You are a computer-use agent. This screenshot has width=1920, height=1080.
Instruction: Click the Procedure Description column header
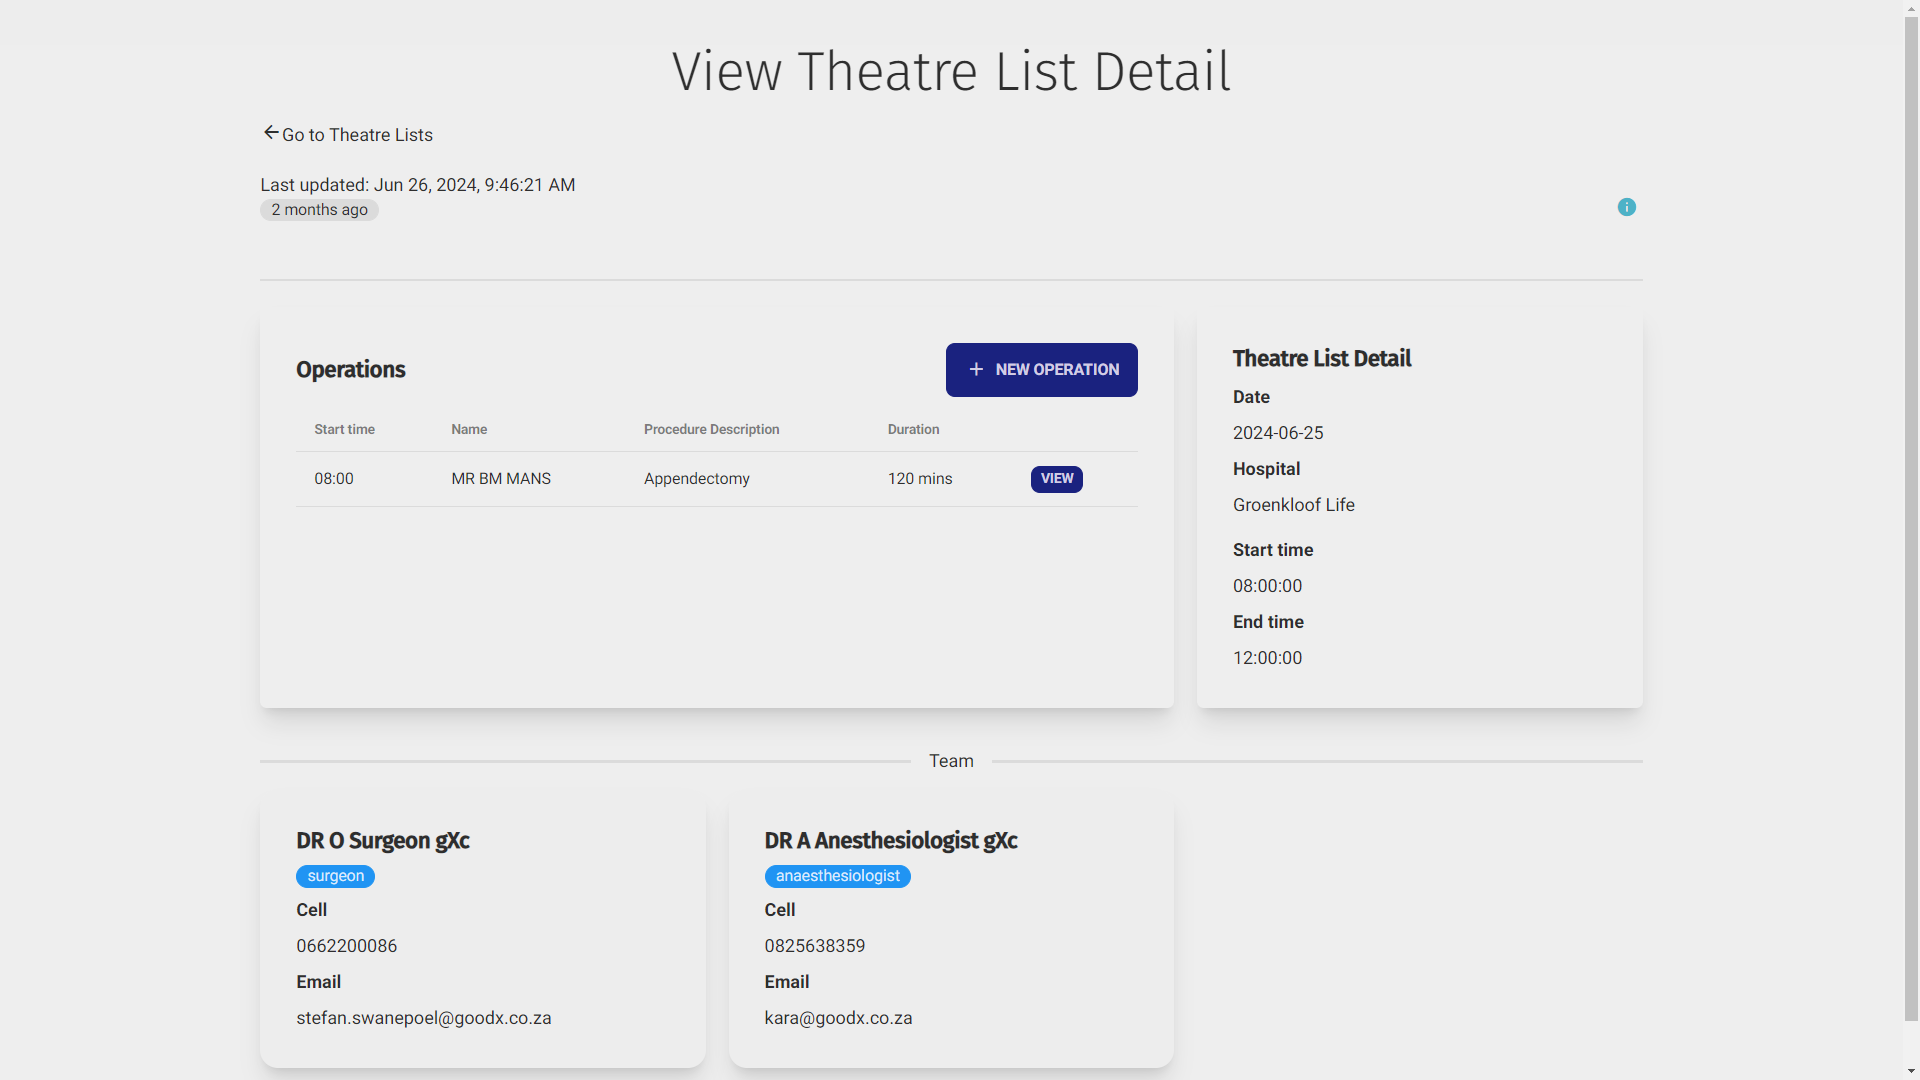coord(711,429)
